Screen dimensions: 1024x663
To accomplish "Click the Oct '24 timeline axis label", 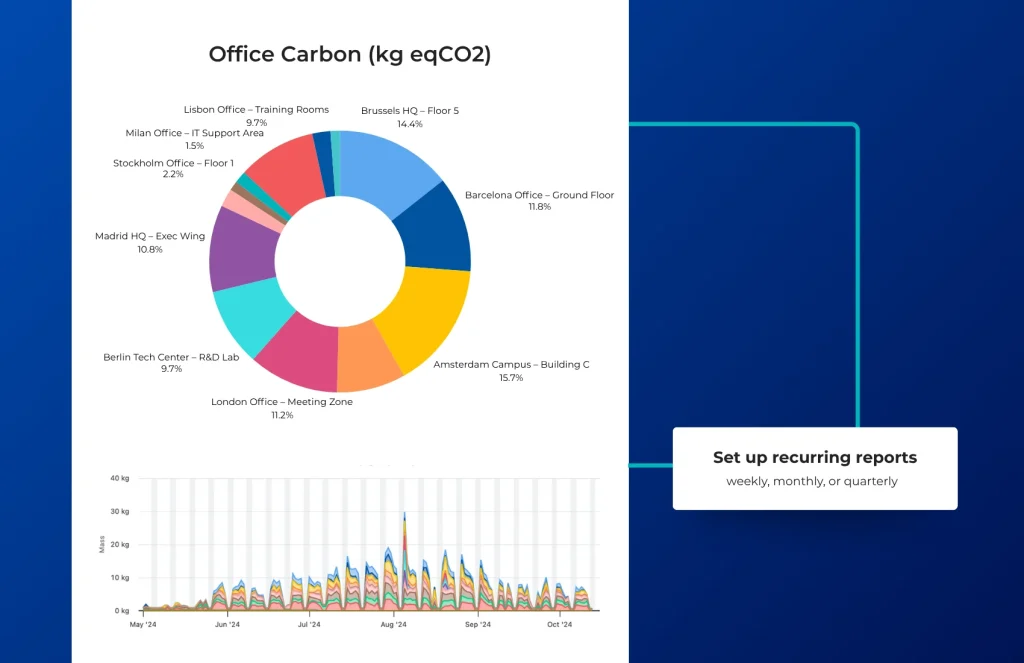I will (x=559, y=625).
